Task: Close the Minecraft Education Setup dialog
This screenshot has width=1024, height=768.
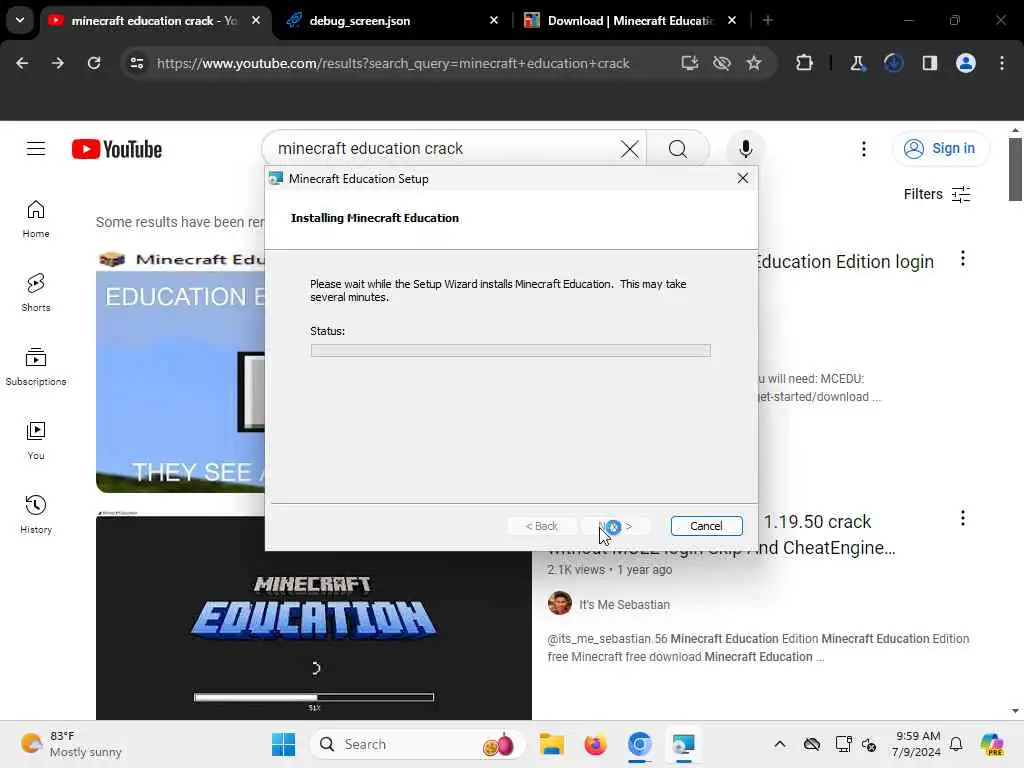Action: click(743, 178)
